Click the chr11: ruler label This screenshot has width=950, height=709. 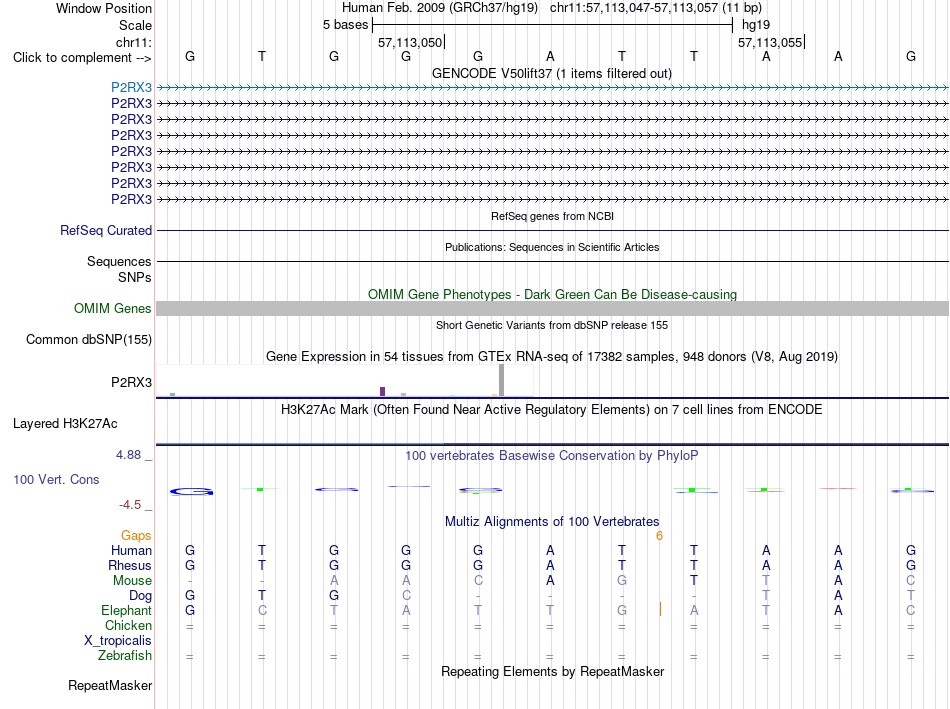[133, 42]
